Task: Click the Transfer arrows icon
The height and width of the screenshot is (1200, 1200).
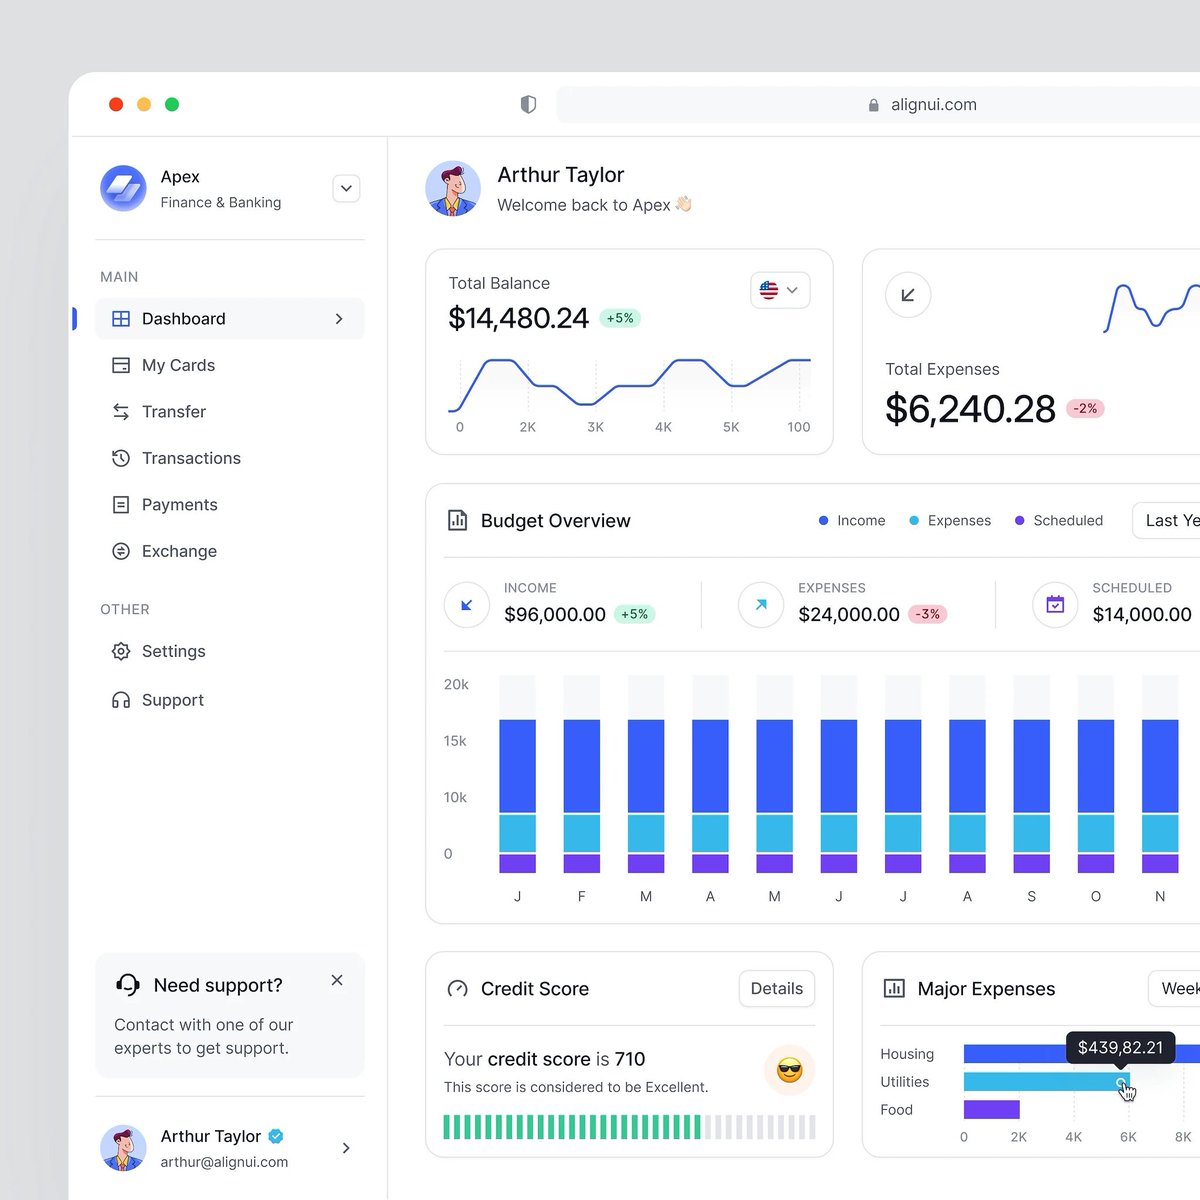Action: point(121,412)
